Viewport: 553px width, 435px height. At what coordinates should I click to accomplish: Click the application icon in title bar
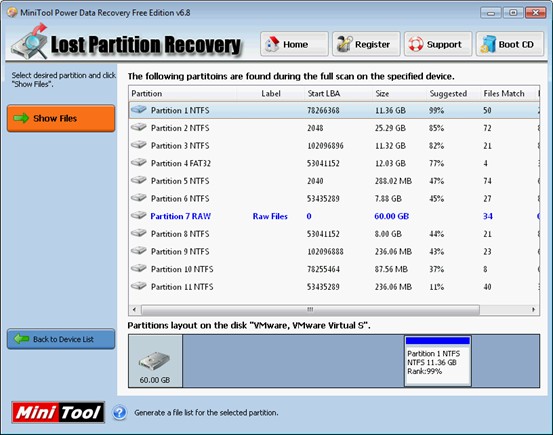tap(12, 13)
